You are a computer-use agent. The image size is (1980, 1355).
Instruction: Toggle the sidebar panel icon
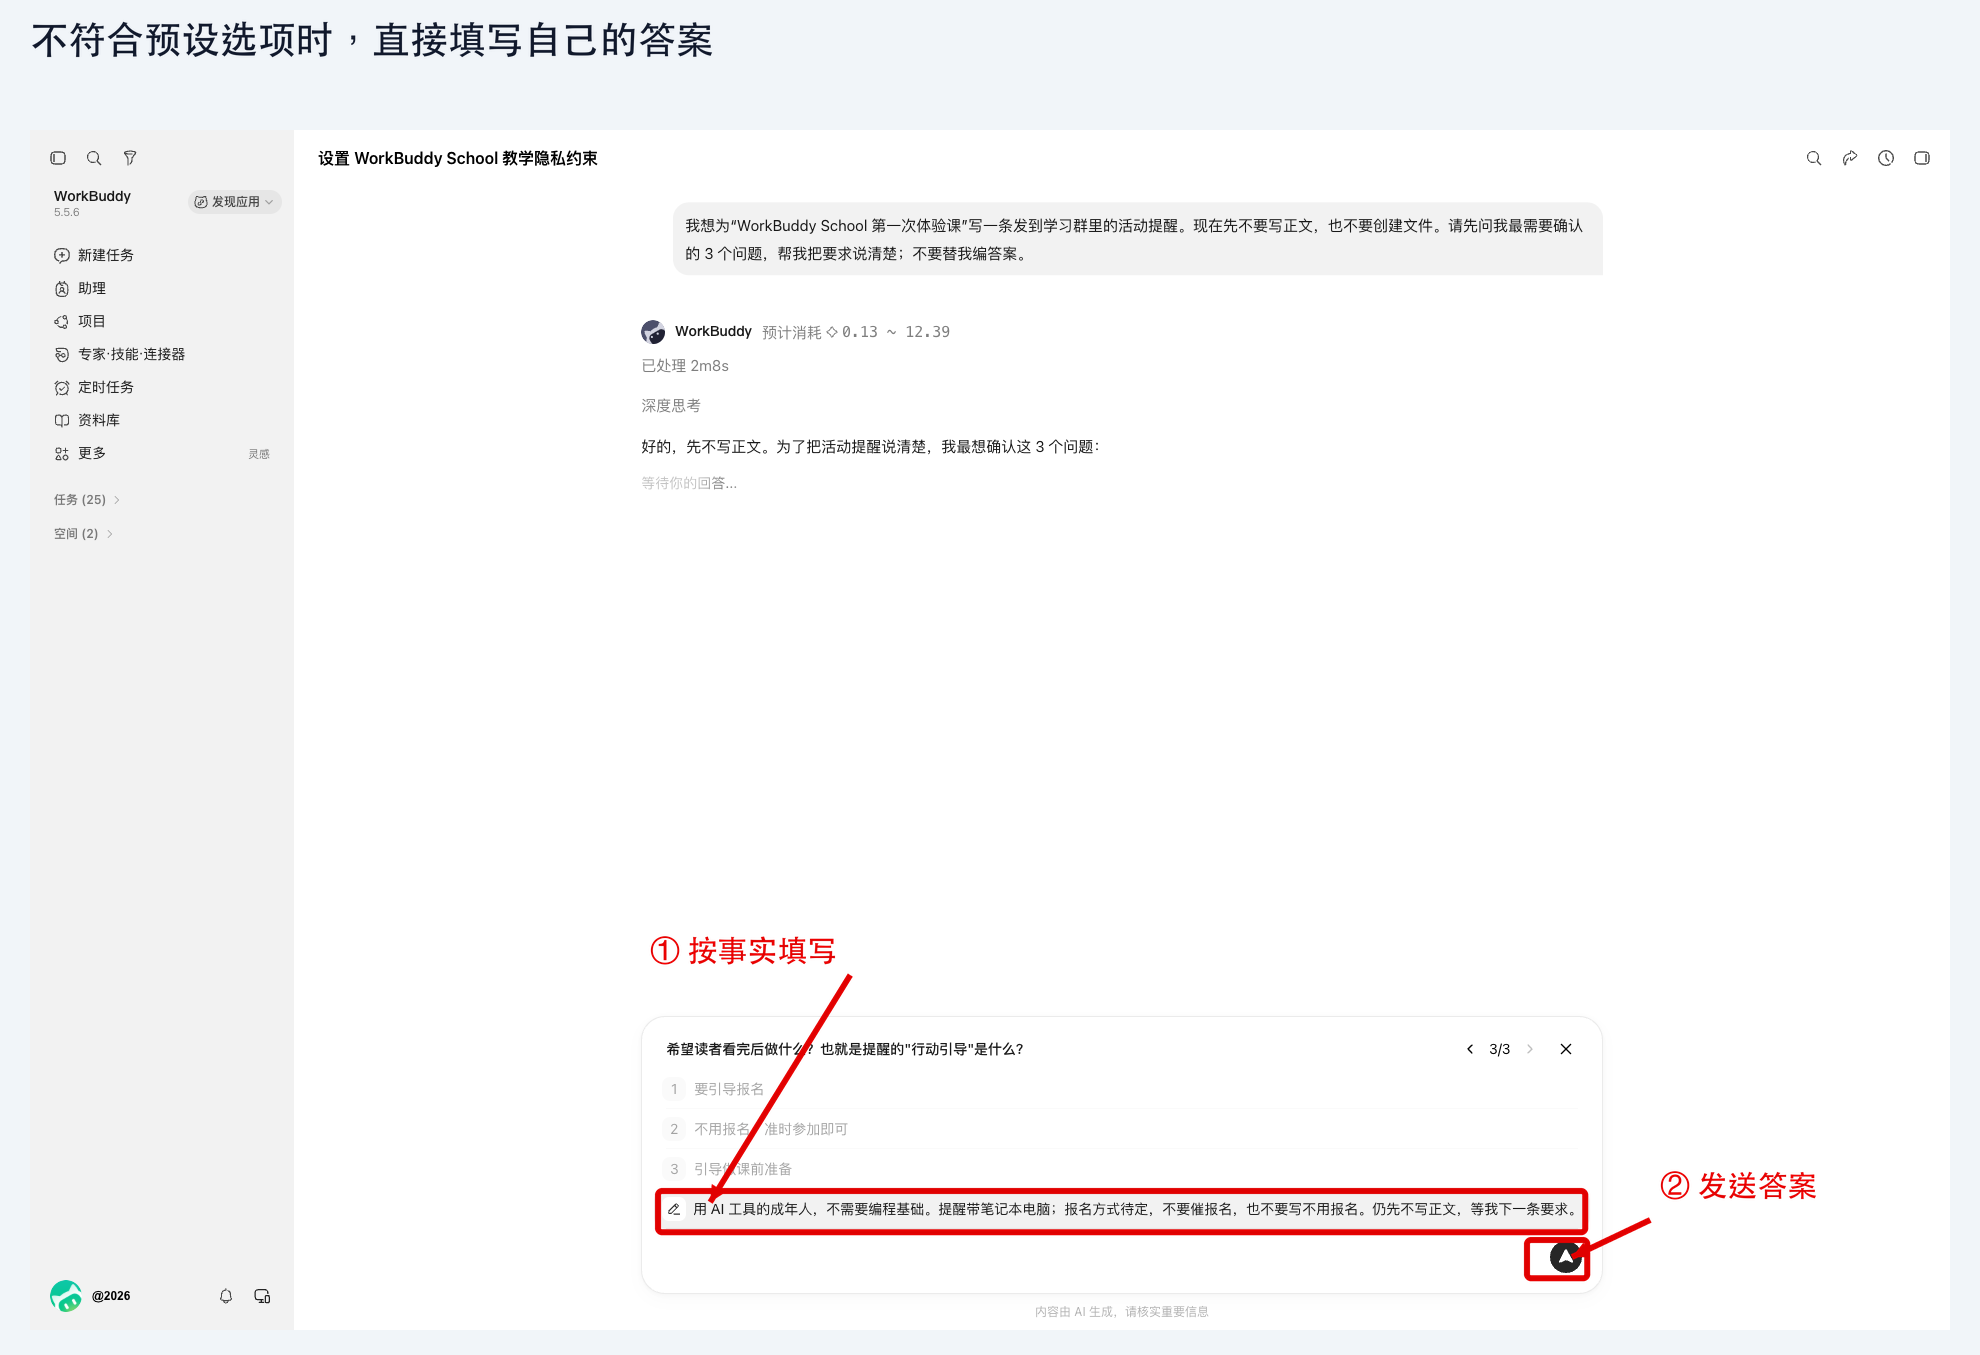tap(58, 158)
